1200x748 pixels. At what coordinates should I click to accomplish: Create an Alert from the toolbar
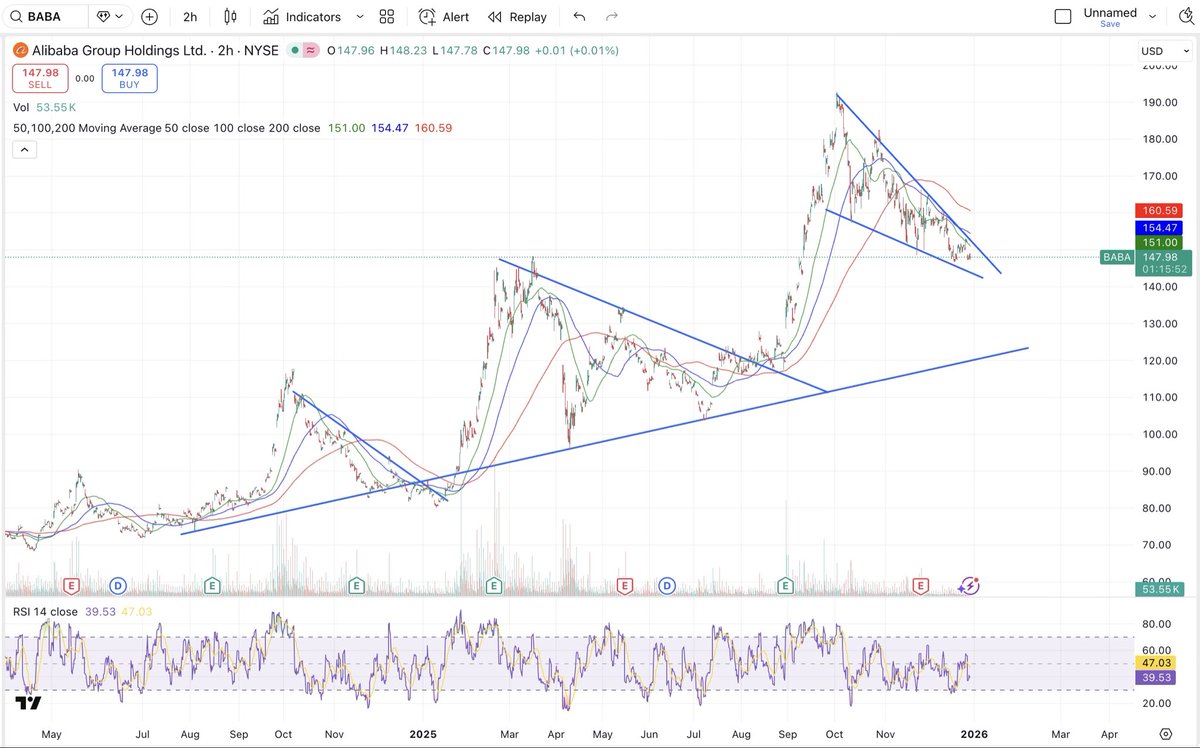click(x=444, y=17)
